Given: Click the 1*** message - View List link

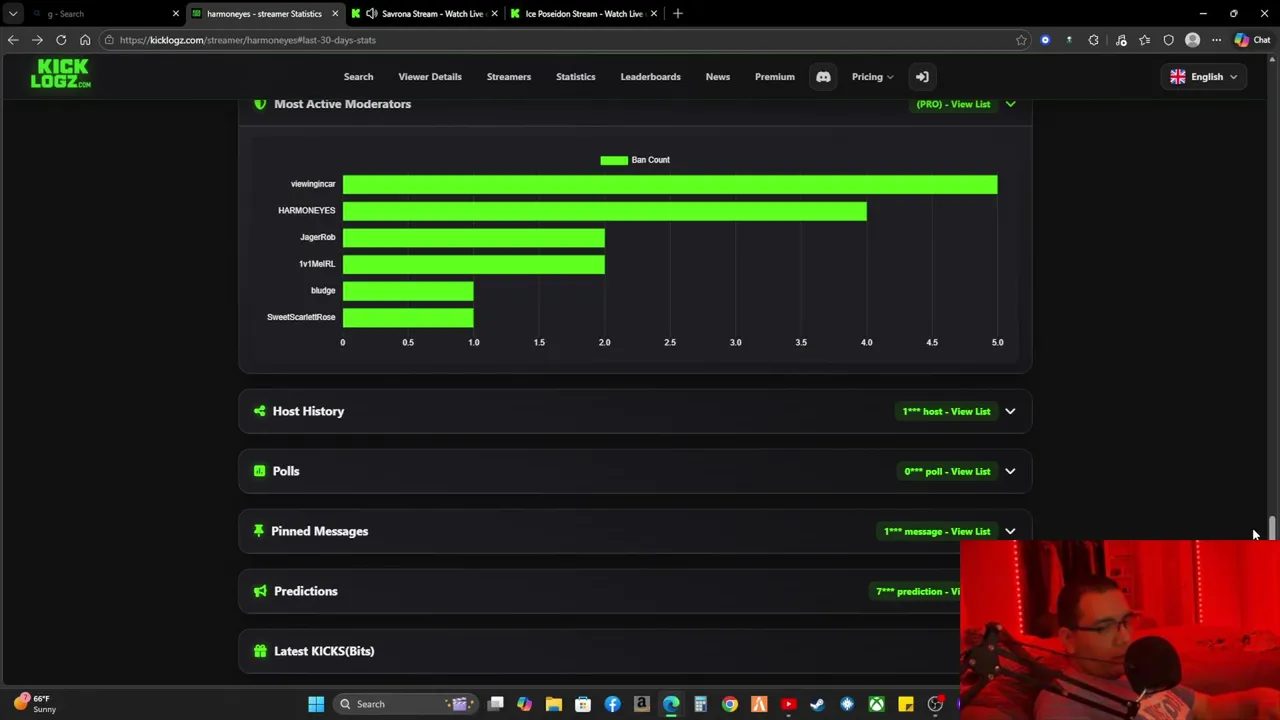Looking at the screenshot, I should click(937, 531).
